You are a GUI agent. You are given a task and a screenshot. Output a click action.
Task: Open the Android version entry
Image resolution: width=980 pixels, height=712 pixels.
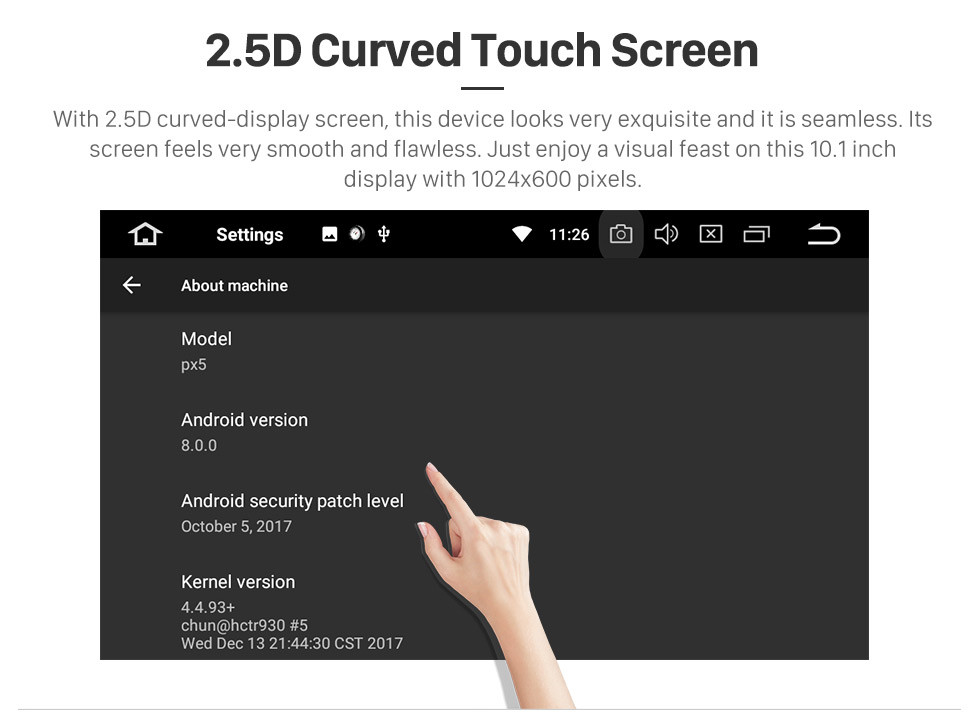pyautogui.click(x=484, y=433)
